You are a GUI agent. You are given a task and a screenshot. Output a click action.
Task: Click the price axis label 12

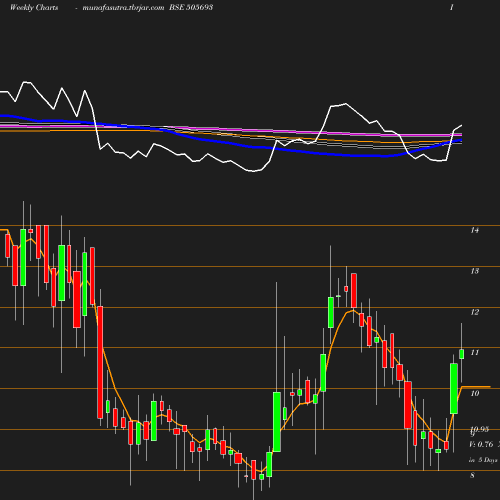pyautogui.click(x=475, y=312)
